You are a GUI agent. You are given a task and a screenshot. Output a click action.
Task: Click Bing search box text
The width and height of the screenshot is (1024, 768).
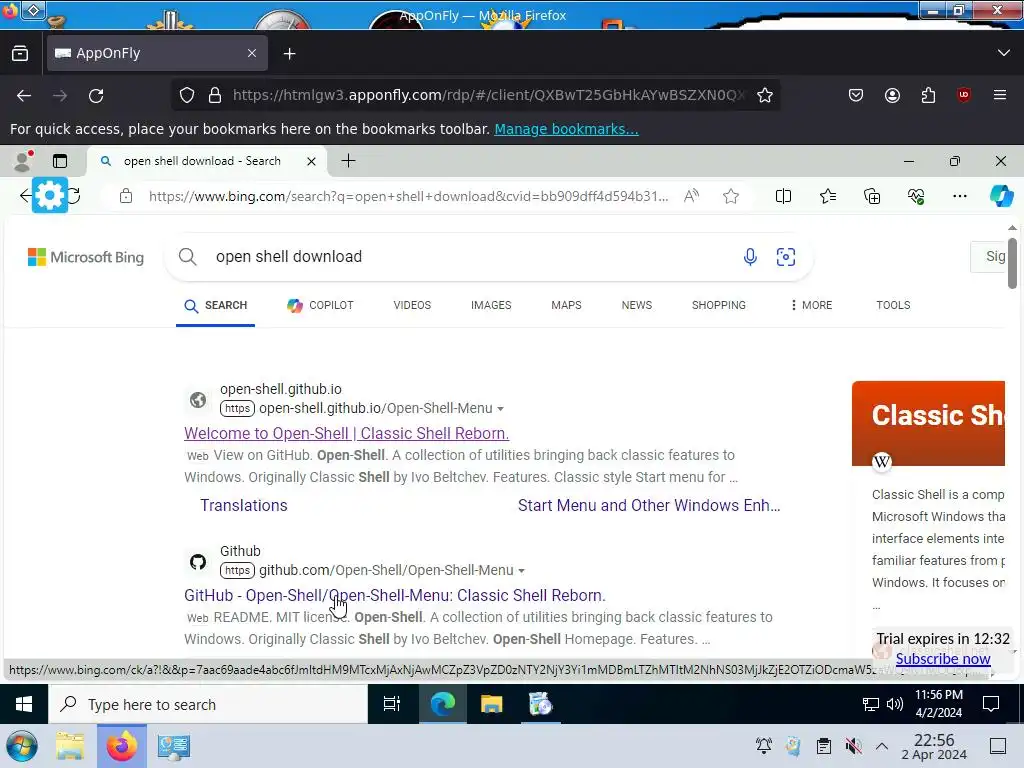[x=289, y=257]
